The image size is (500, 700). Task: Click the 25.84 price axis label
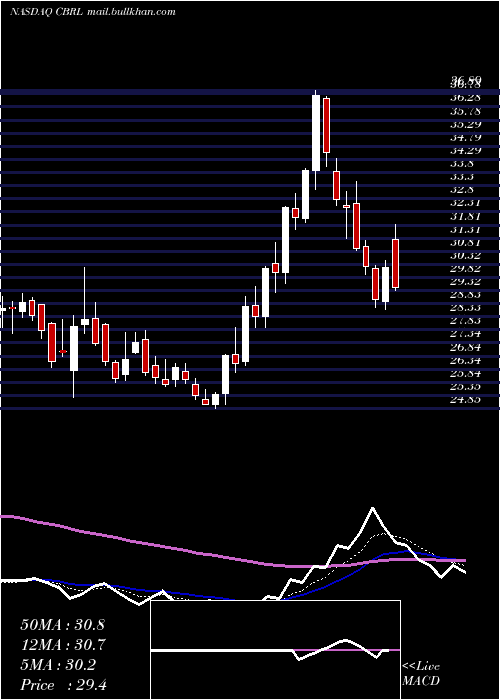pyautogui.click(x=466, y=373)
